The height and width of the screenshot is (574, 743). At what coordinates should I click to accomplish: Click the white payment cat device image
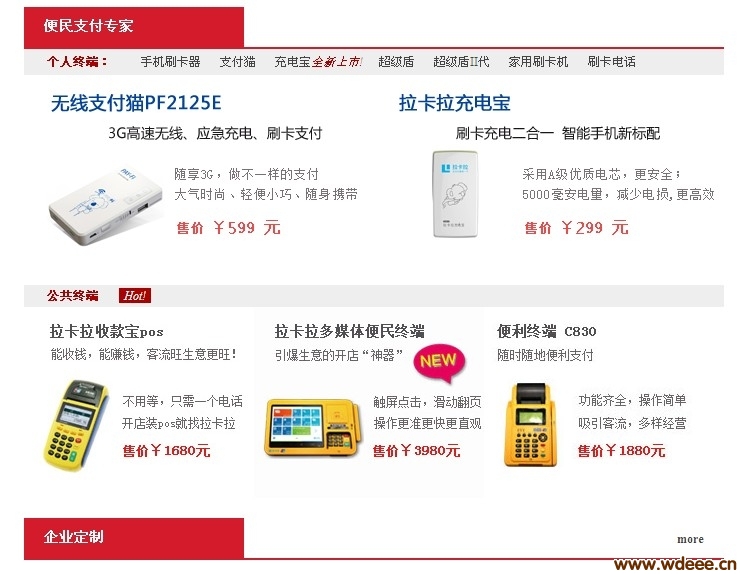[x=106, y=206]
